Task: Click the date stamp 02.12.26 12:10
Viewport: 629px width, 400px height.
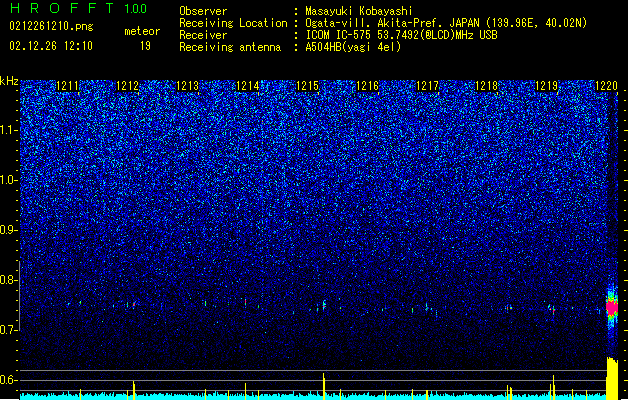Action: pos(51,46)
